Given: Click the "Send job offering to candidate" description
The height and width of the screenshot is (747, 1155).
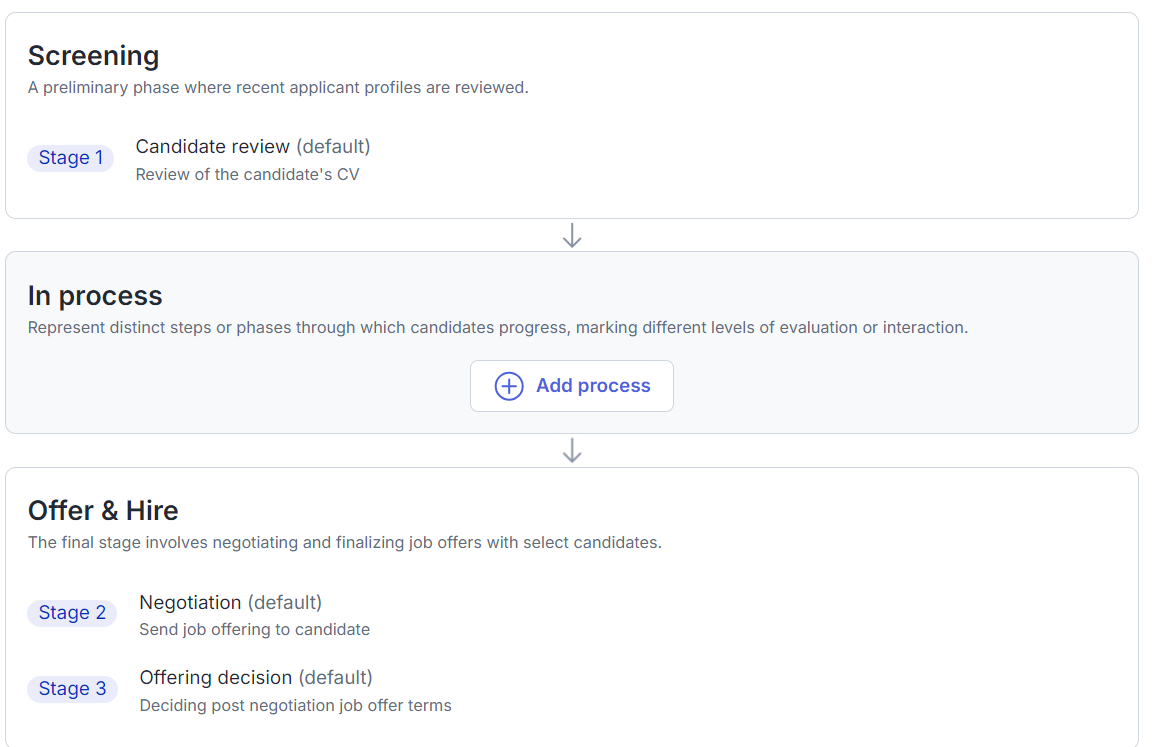Looking at the screenshot, I should (x=254, y=630).
